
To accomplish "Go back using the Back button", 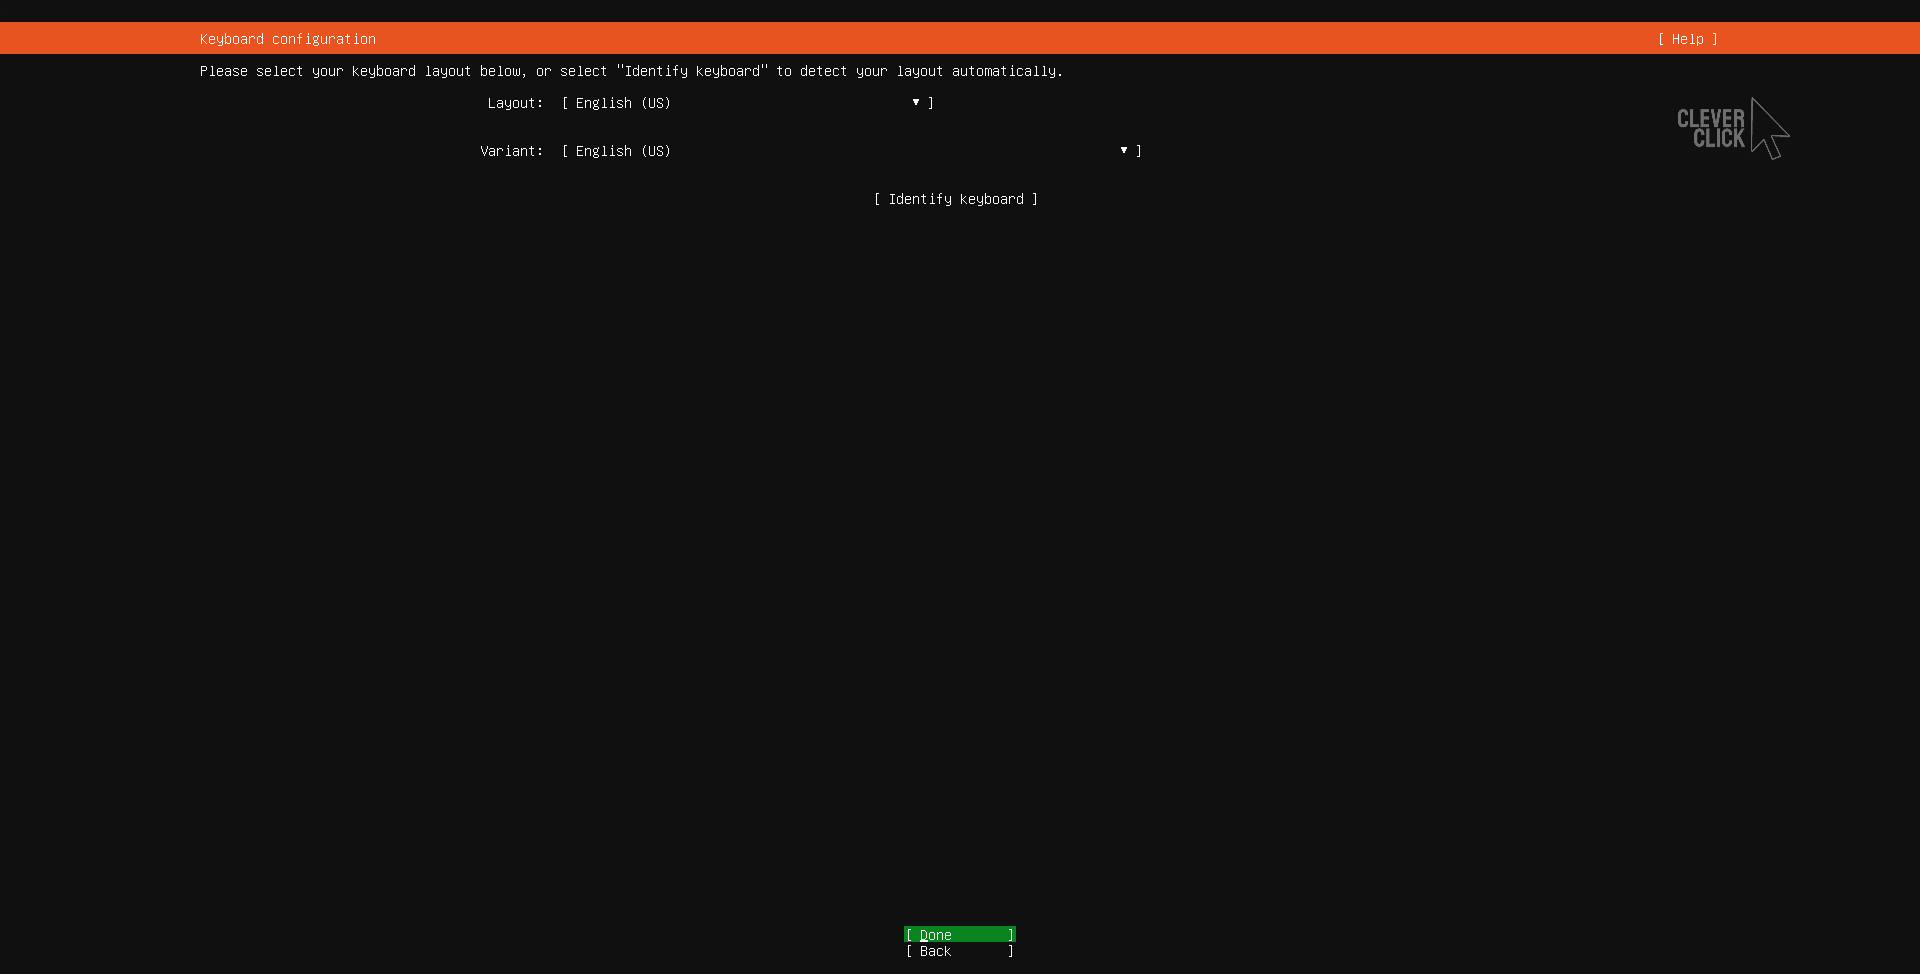I will [959, 951].
